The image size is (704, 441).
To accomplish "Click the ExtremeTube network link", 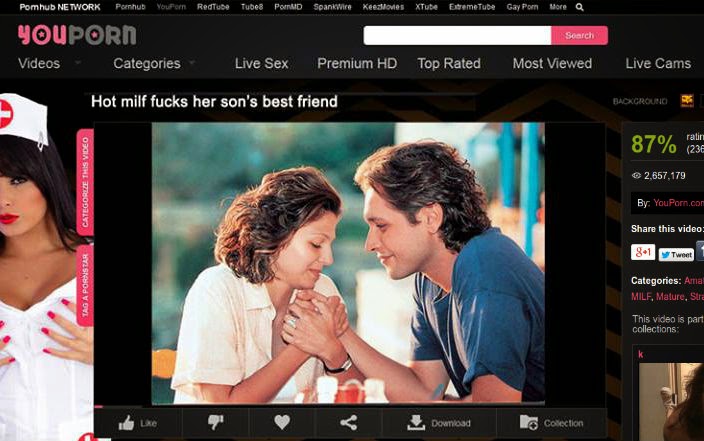I will point(472,7).
